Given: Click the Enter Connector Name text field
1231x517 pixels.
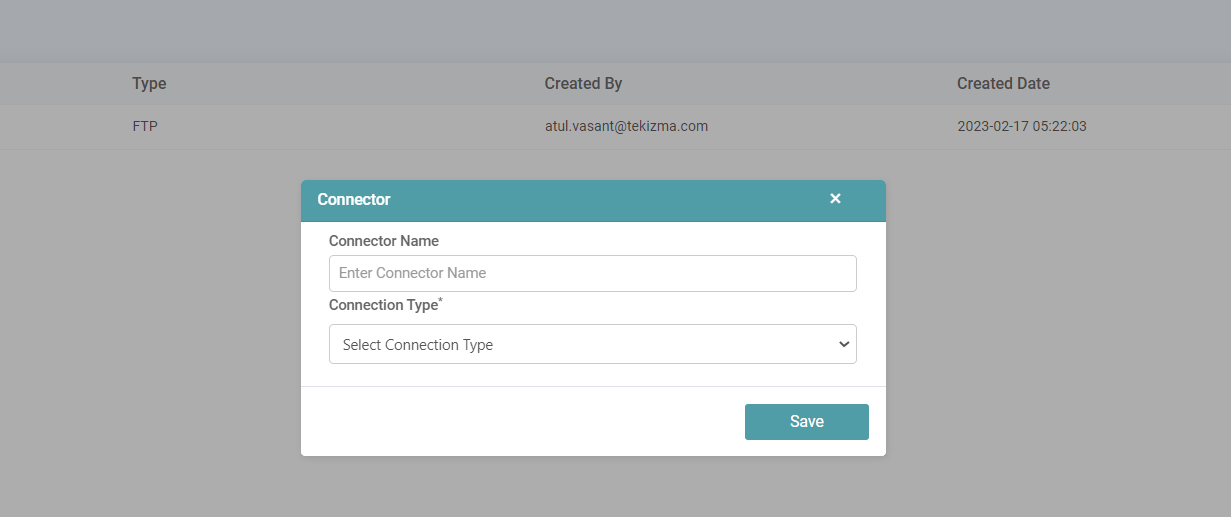Looking at the screenshot, I should tap(592, 273).
